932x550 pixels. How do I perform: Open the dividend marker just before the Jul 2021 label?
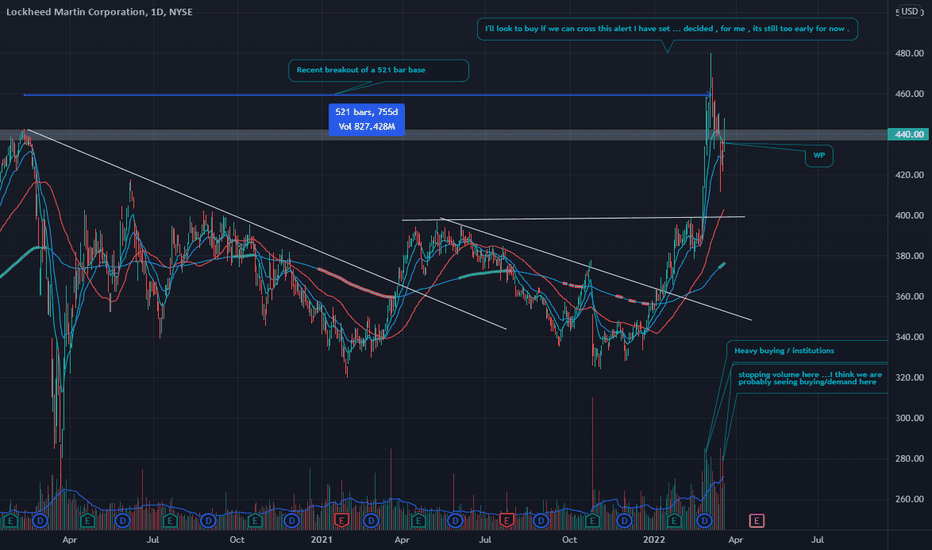coord(455,521)
